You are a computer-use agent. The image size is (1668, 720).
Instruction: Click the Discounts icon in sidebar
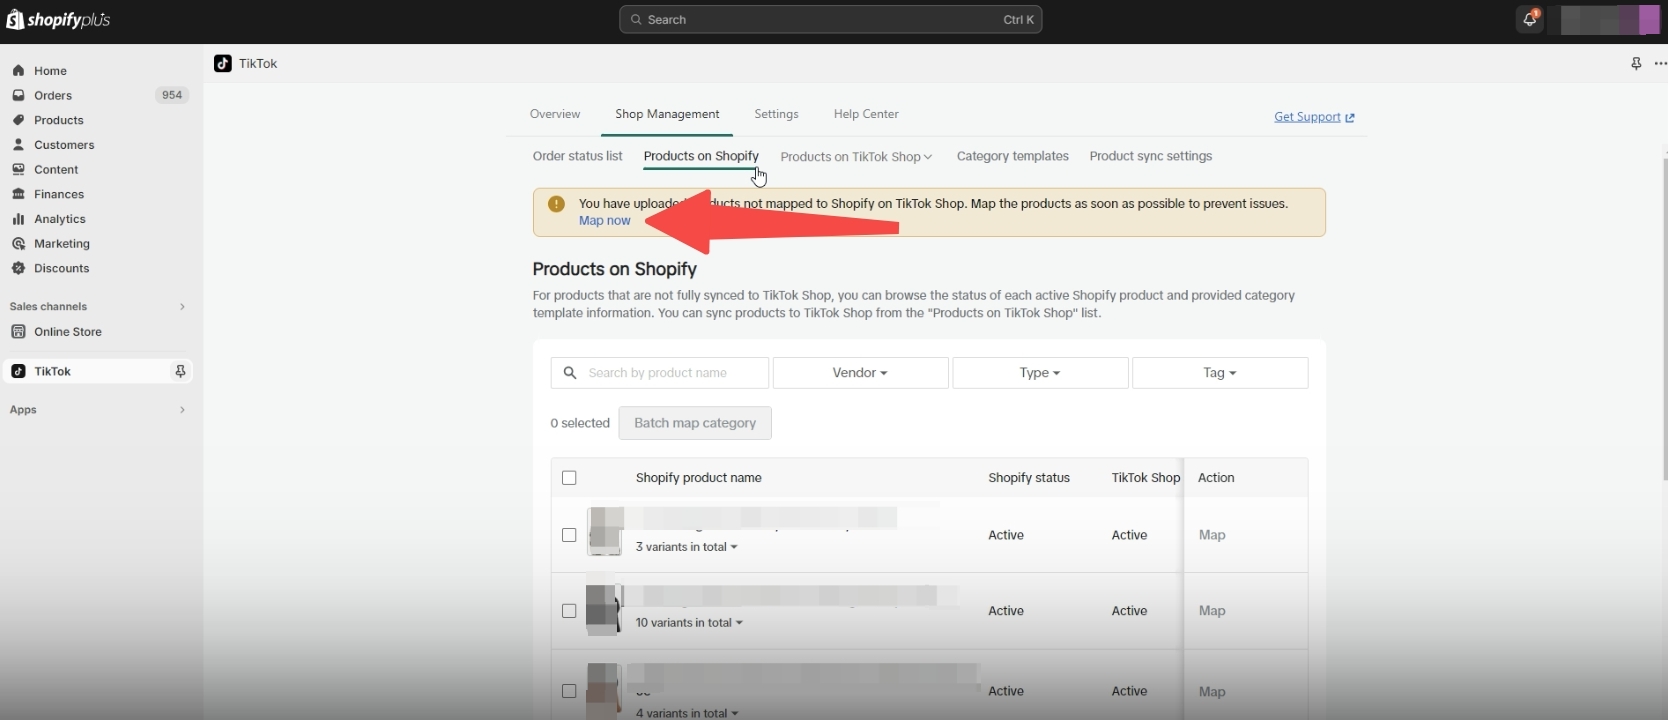tap(18, 268)
